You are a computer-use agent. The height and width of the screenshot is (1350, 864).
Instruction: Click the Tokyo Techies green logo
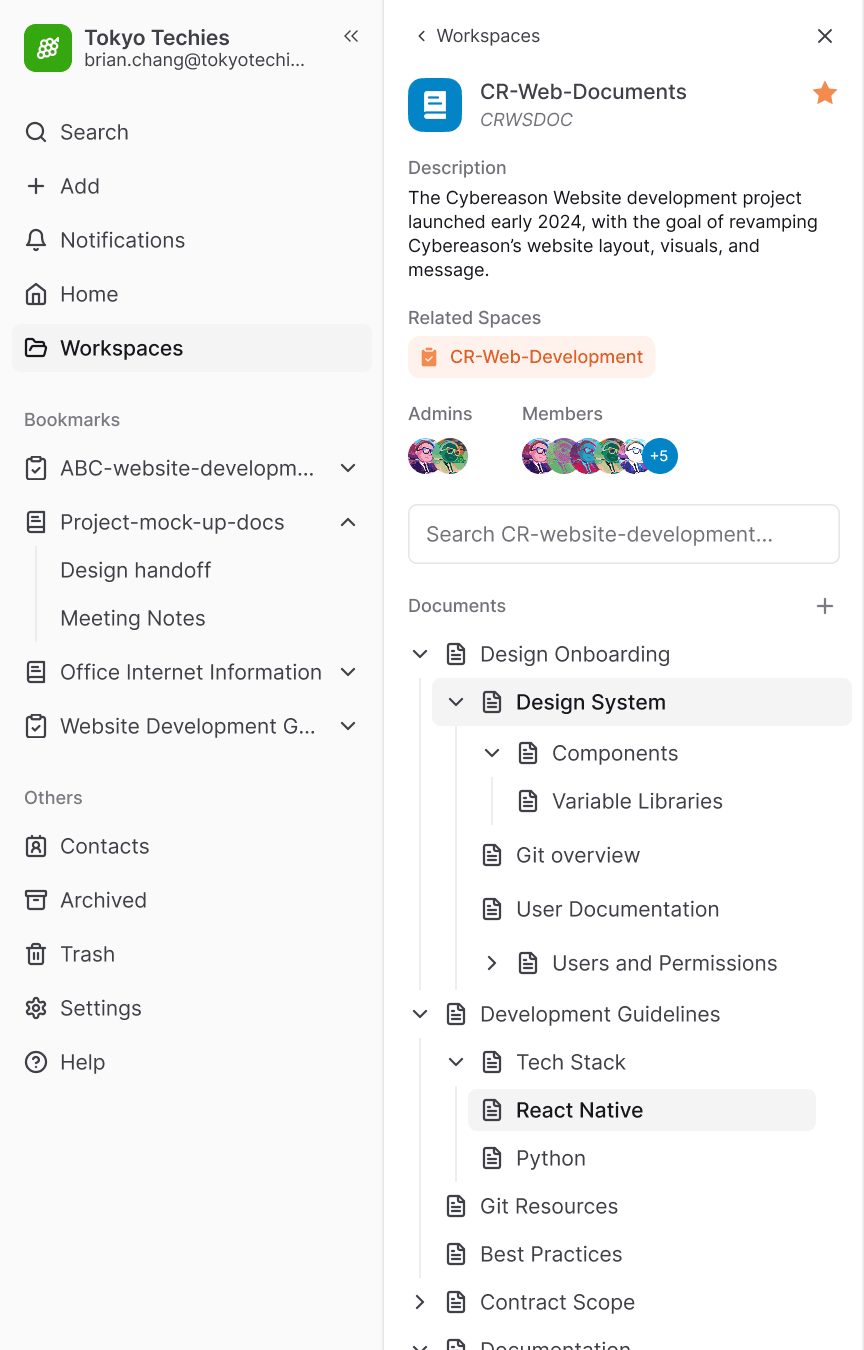point(48,48)
